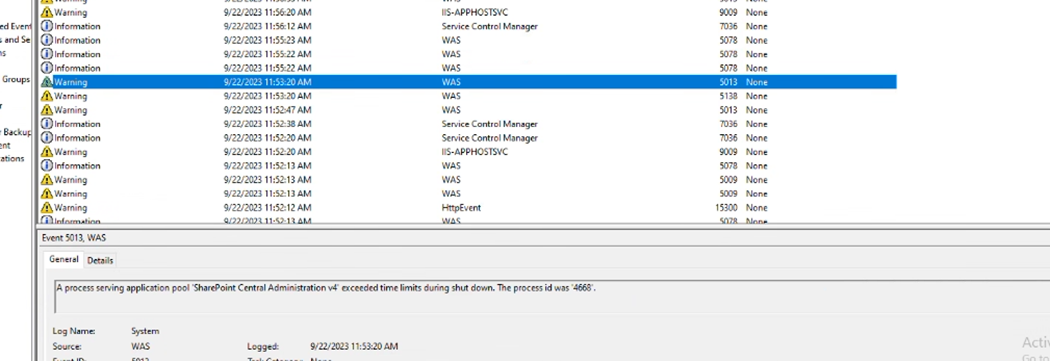Open the Details tab
The image size is (1050, 361).
click(x=100, y=261)
